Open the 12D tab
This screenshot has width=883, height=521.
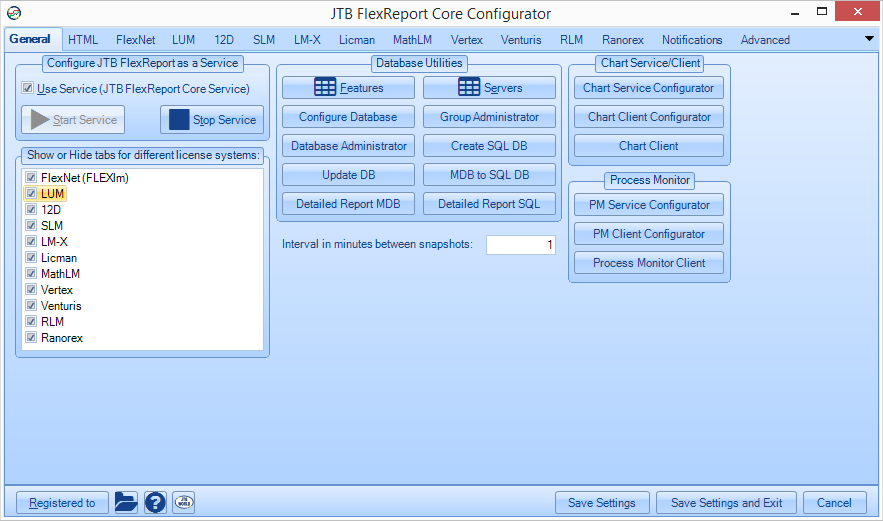224,40
